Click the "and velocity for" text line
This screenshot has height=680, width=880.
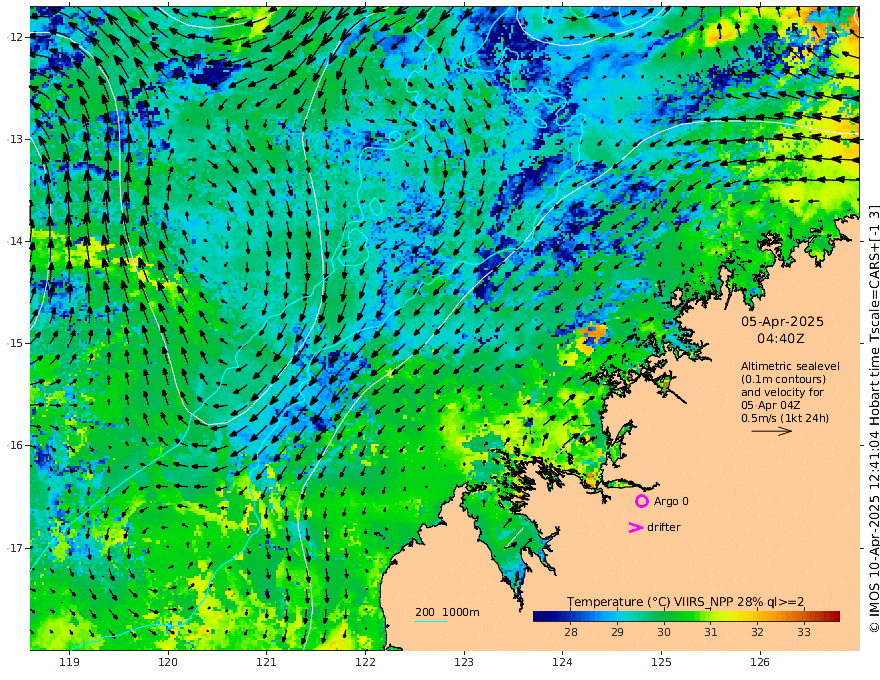[x=782, y=392]
